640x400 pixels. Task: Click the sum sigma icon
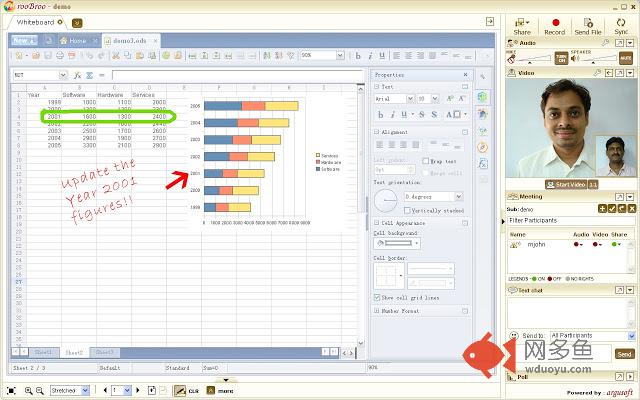click(x=90, y=75)
